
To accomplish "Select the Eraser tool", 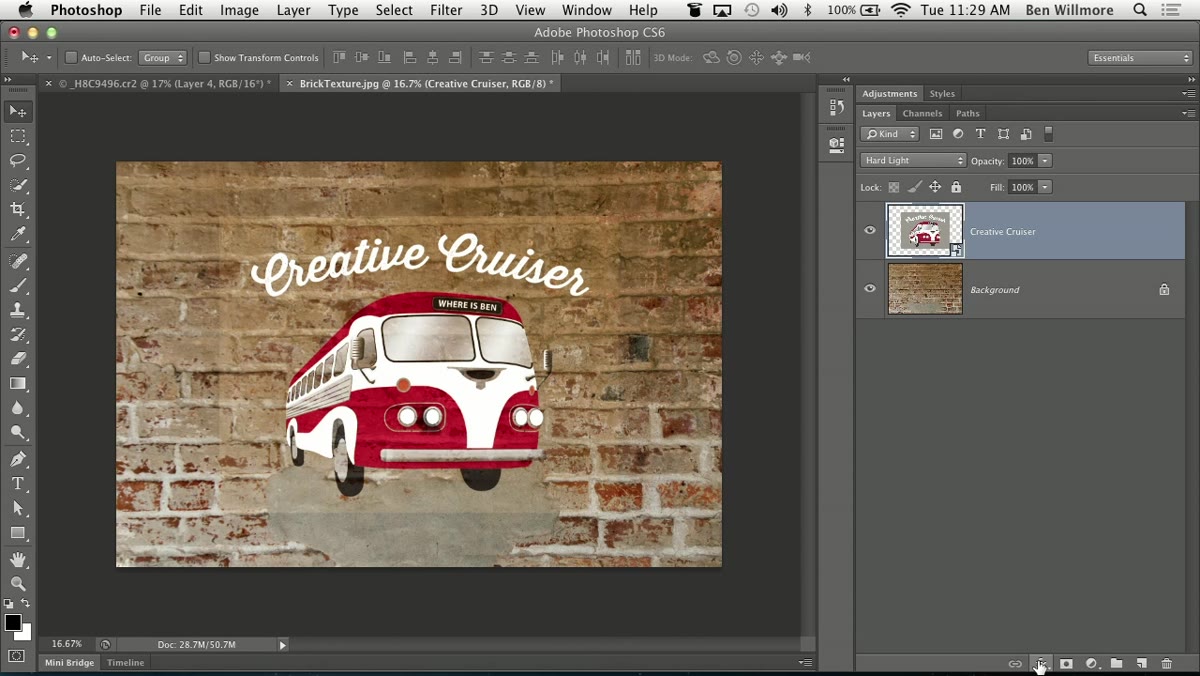I will (18, 359).
